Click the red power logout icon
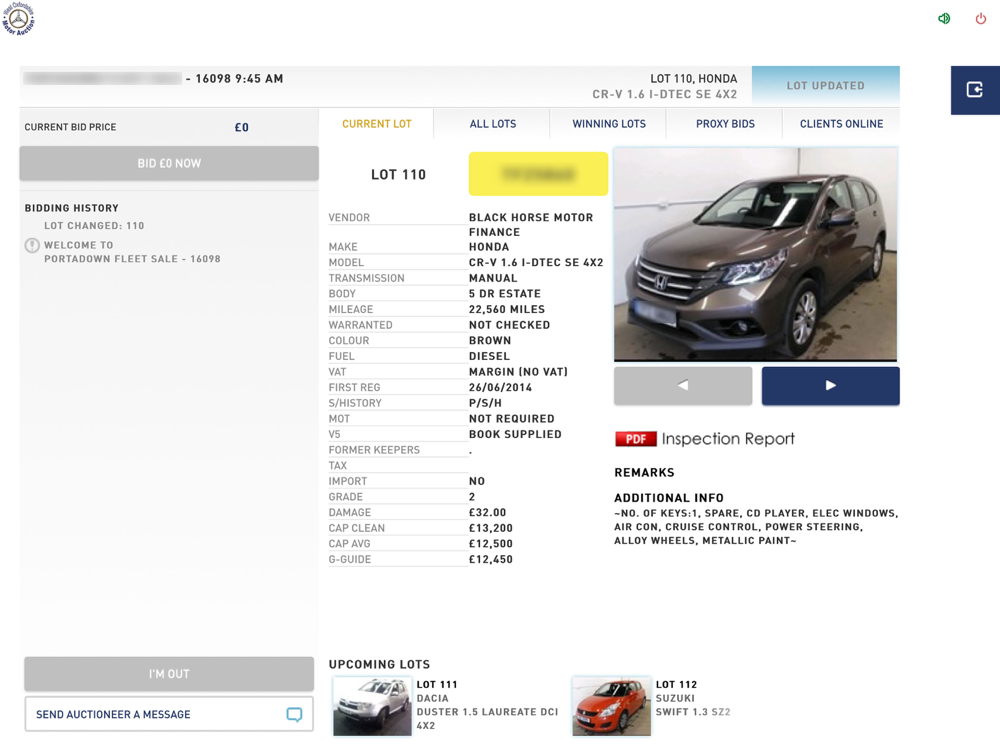Viewport: 1000px width, 750px height. (981, 18)
